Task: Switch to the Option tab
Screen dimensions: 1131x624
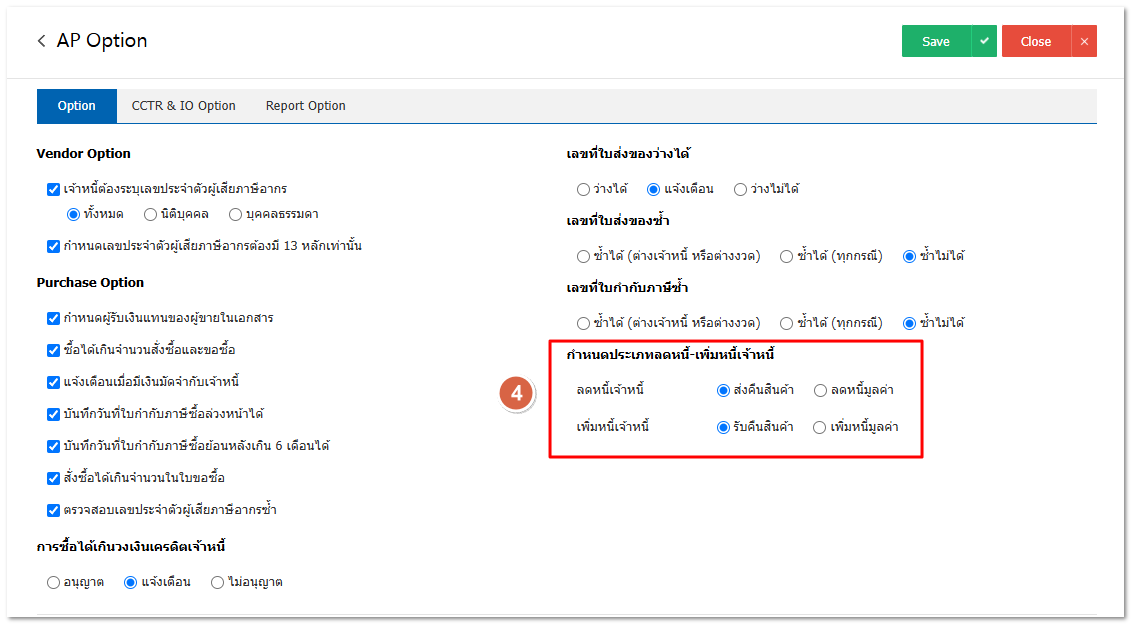Action: 76,106
